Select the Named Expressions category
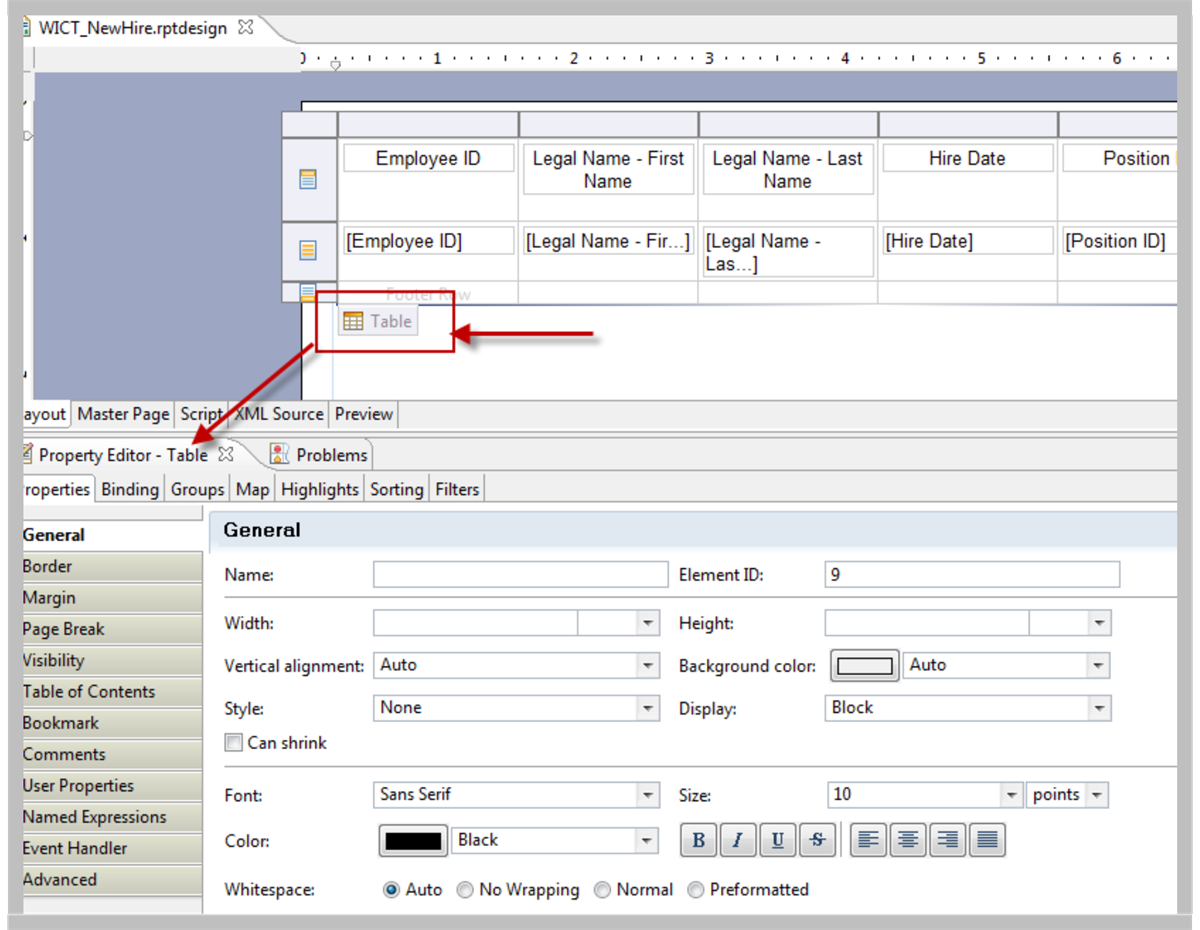 (x=110, y=817)
